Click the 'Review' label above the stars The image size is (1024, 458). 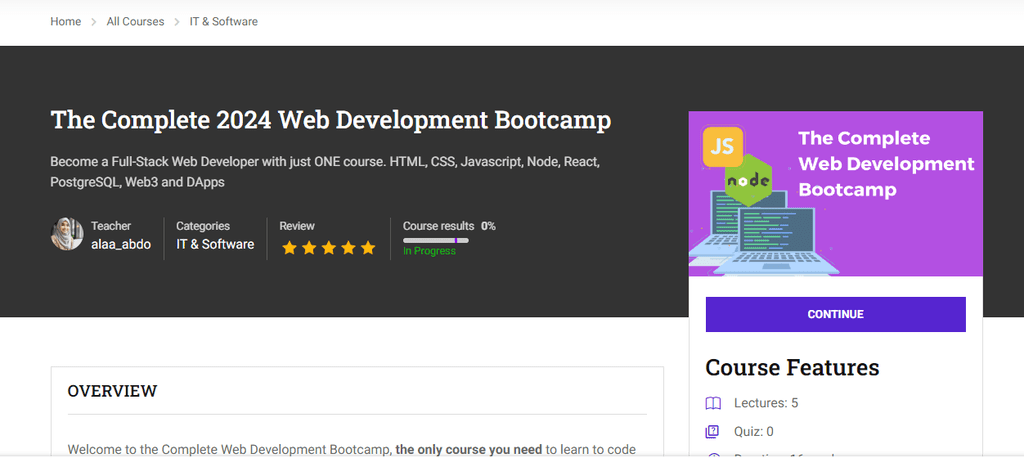297,226
